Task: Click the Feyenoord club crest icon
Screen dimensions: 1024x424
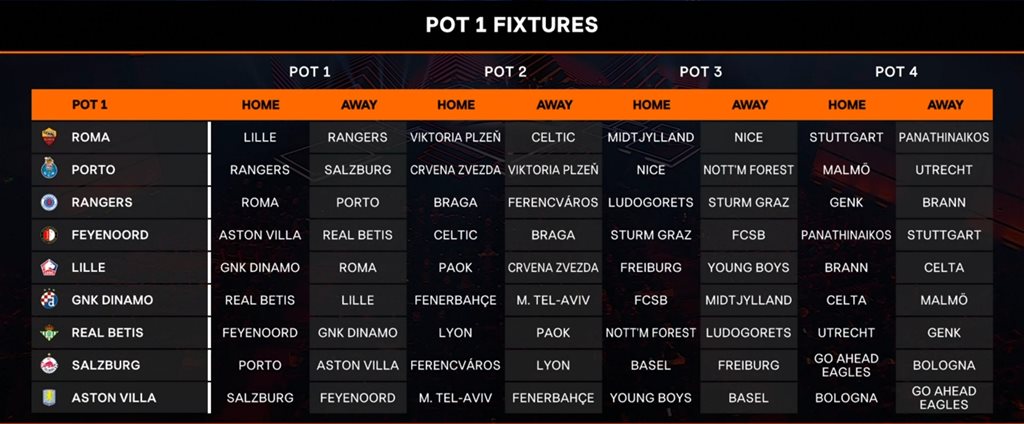Action: (49, 235)
